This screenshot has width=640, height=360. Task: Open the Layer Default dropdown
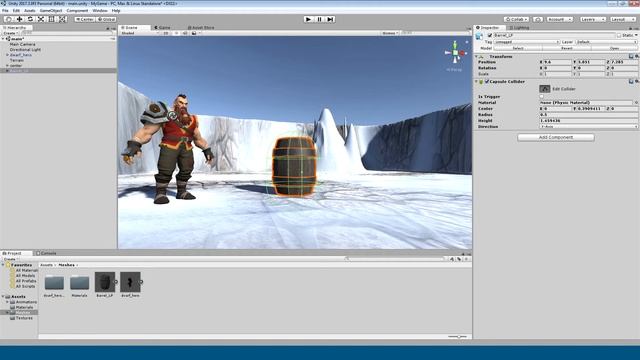tap(606, 42)
